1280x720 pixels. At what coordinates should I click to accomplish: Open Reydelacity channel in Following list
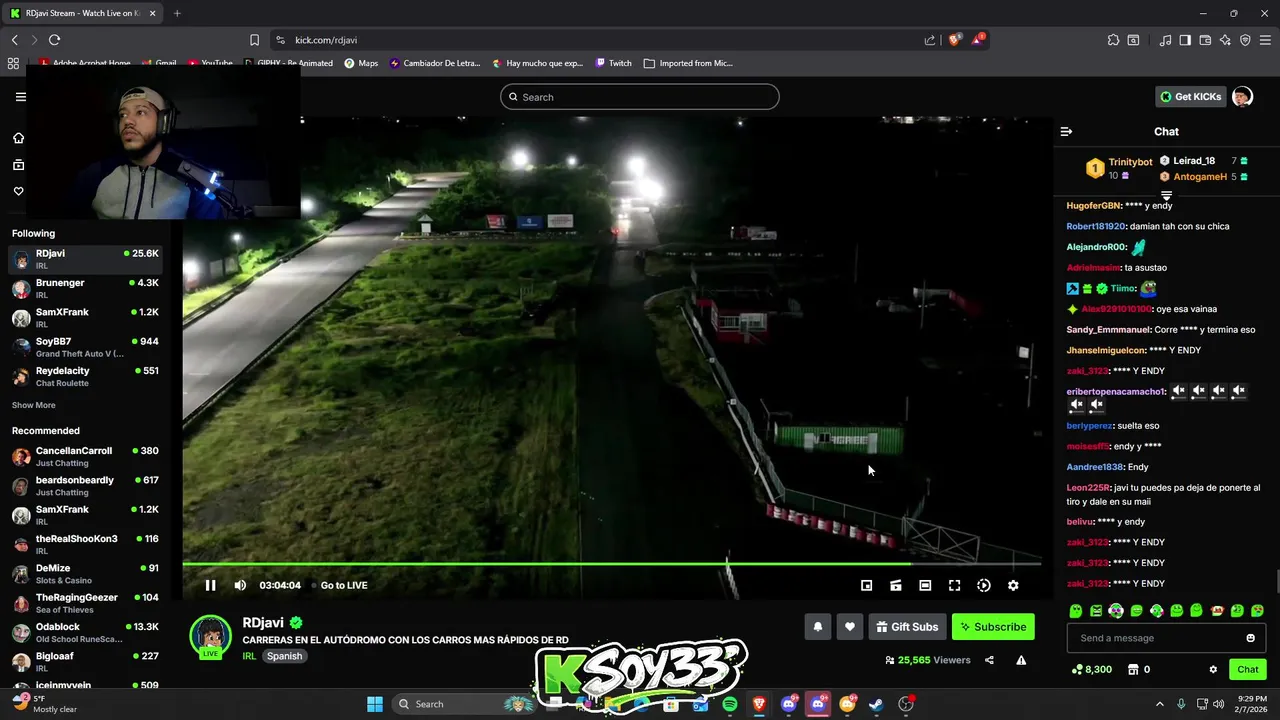click(85, 376)
